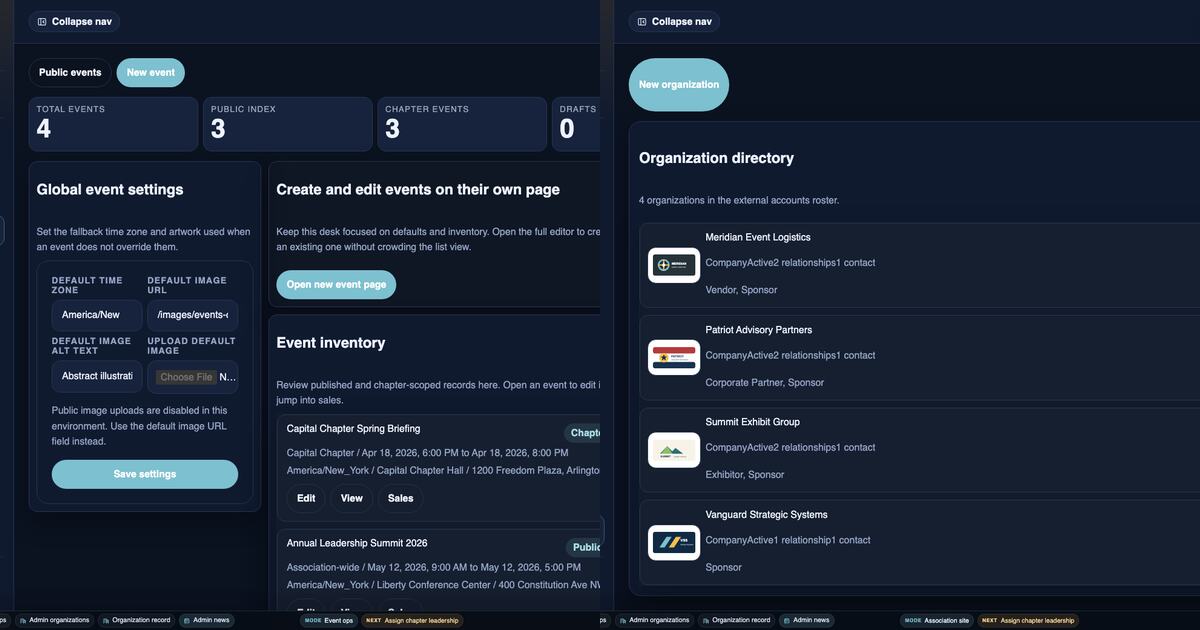Select the Public events pill

pos(71,71)
